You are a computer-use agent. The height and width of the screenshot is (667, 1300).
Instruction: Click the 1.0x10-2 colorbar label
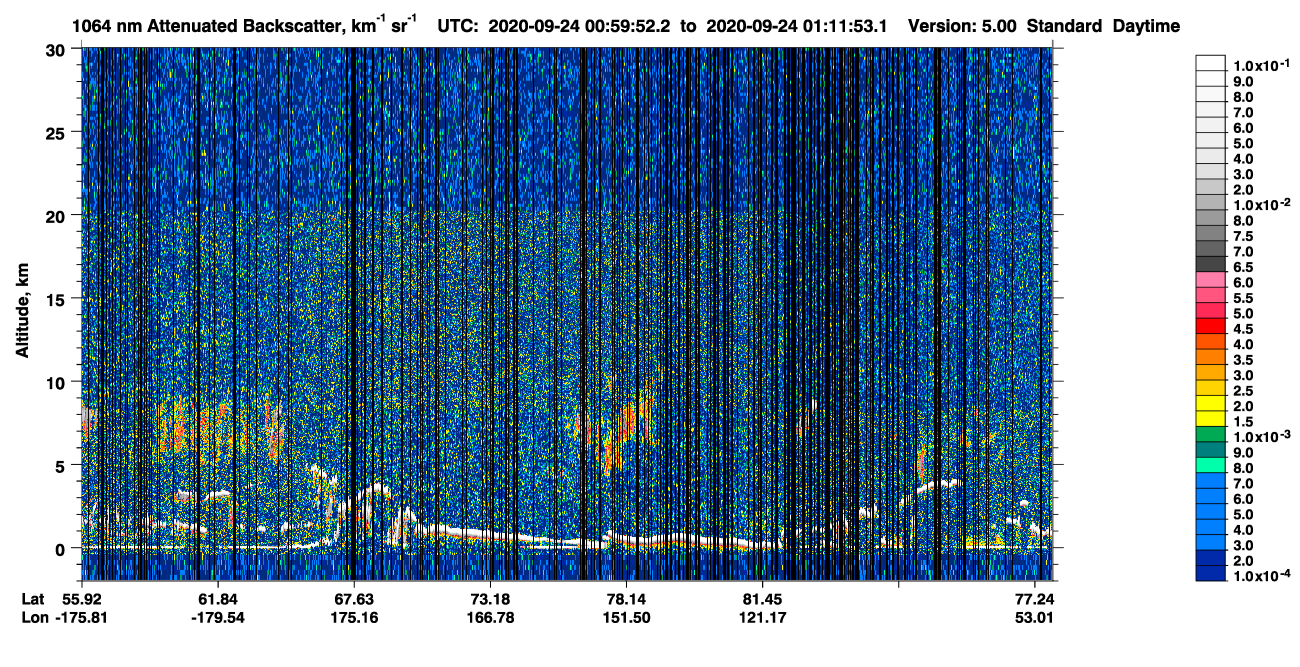1263,204
